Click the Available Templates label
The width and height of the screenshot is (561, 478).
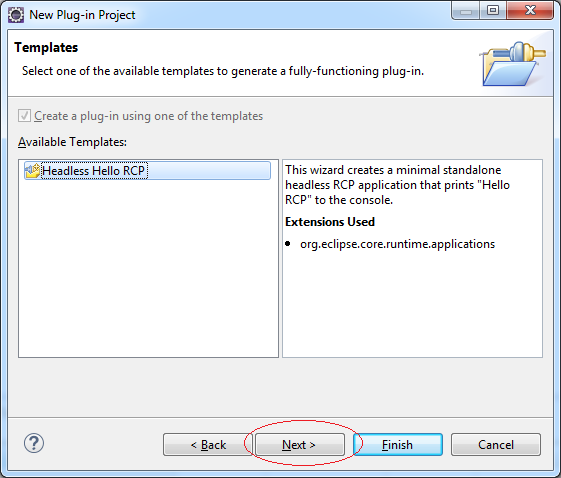pos(72,142)
